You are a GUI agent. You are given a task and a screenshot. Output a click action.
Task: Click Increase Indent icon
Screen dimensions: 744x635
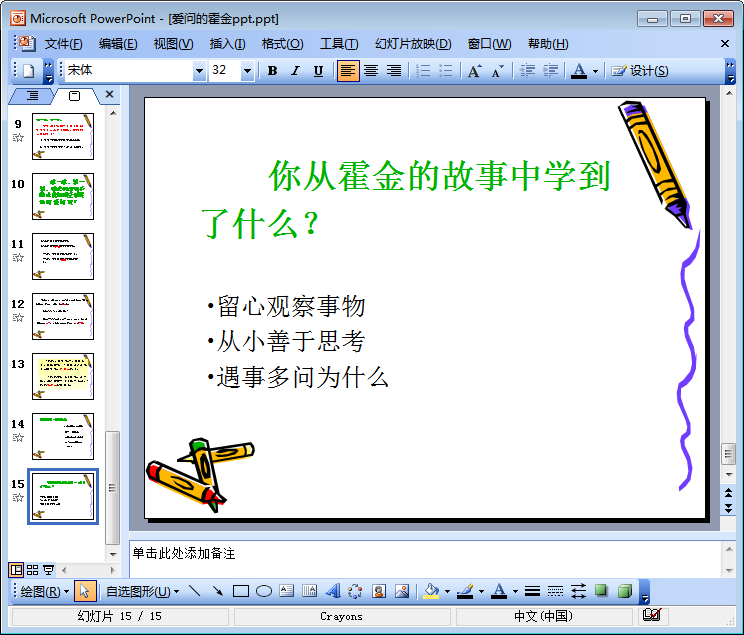click(x=550, y=71)
